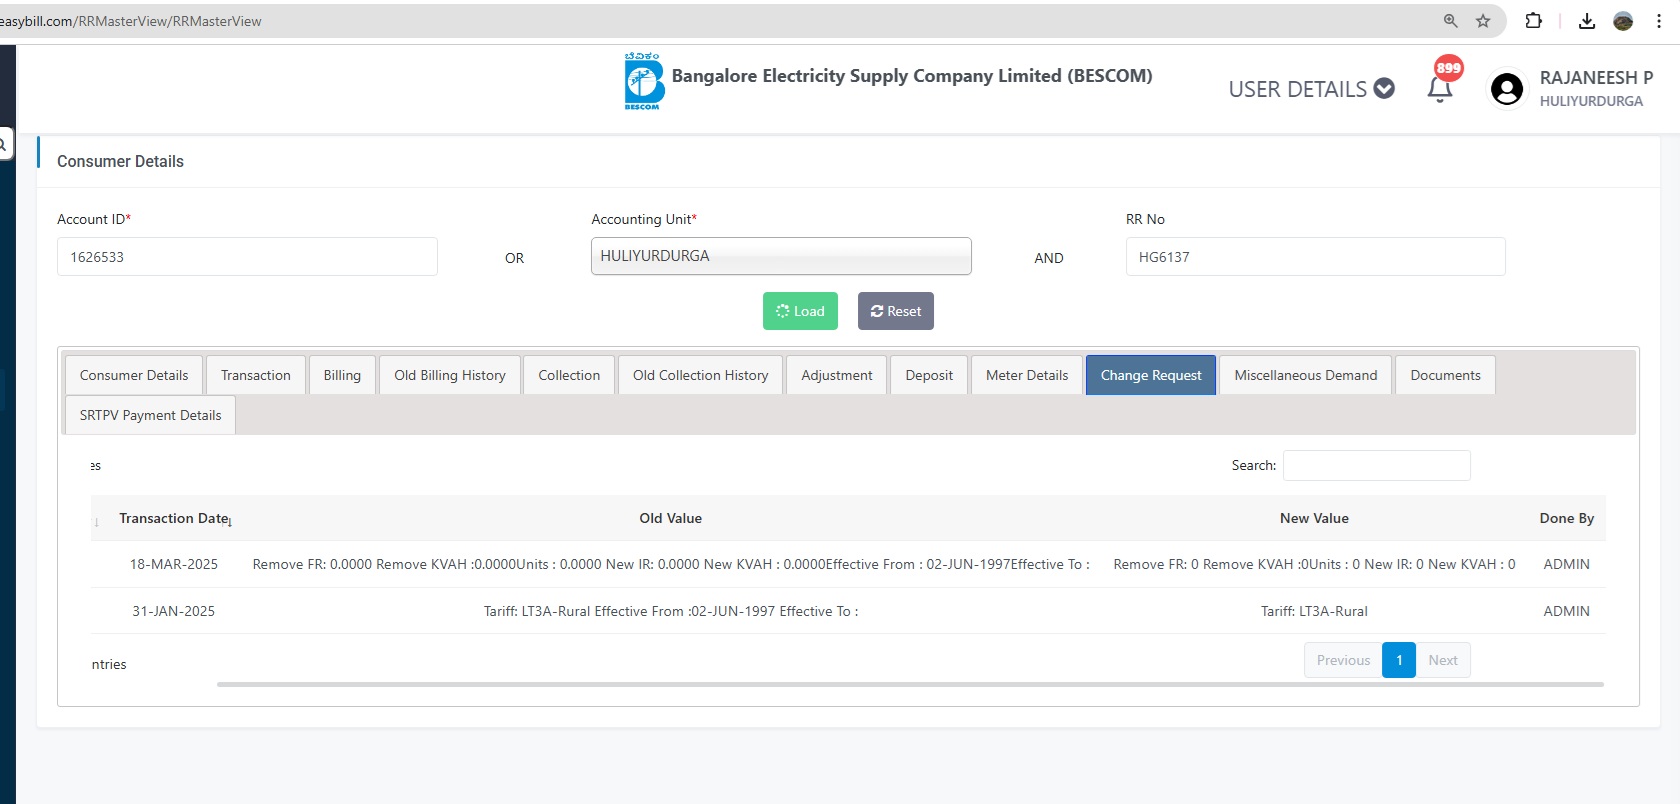Sort by the Transaction Date column header

pos(174,518)
